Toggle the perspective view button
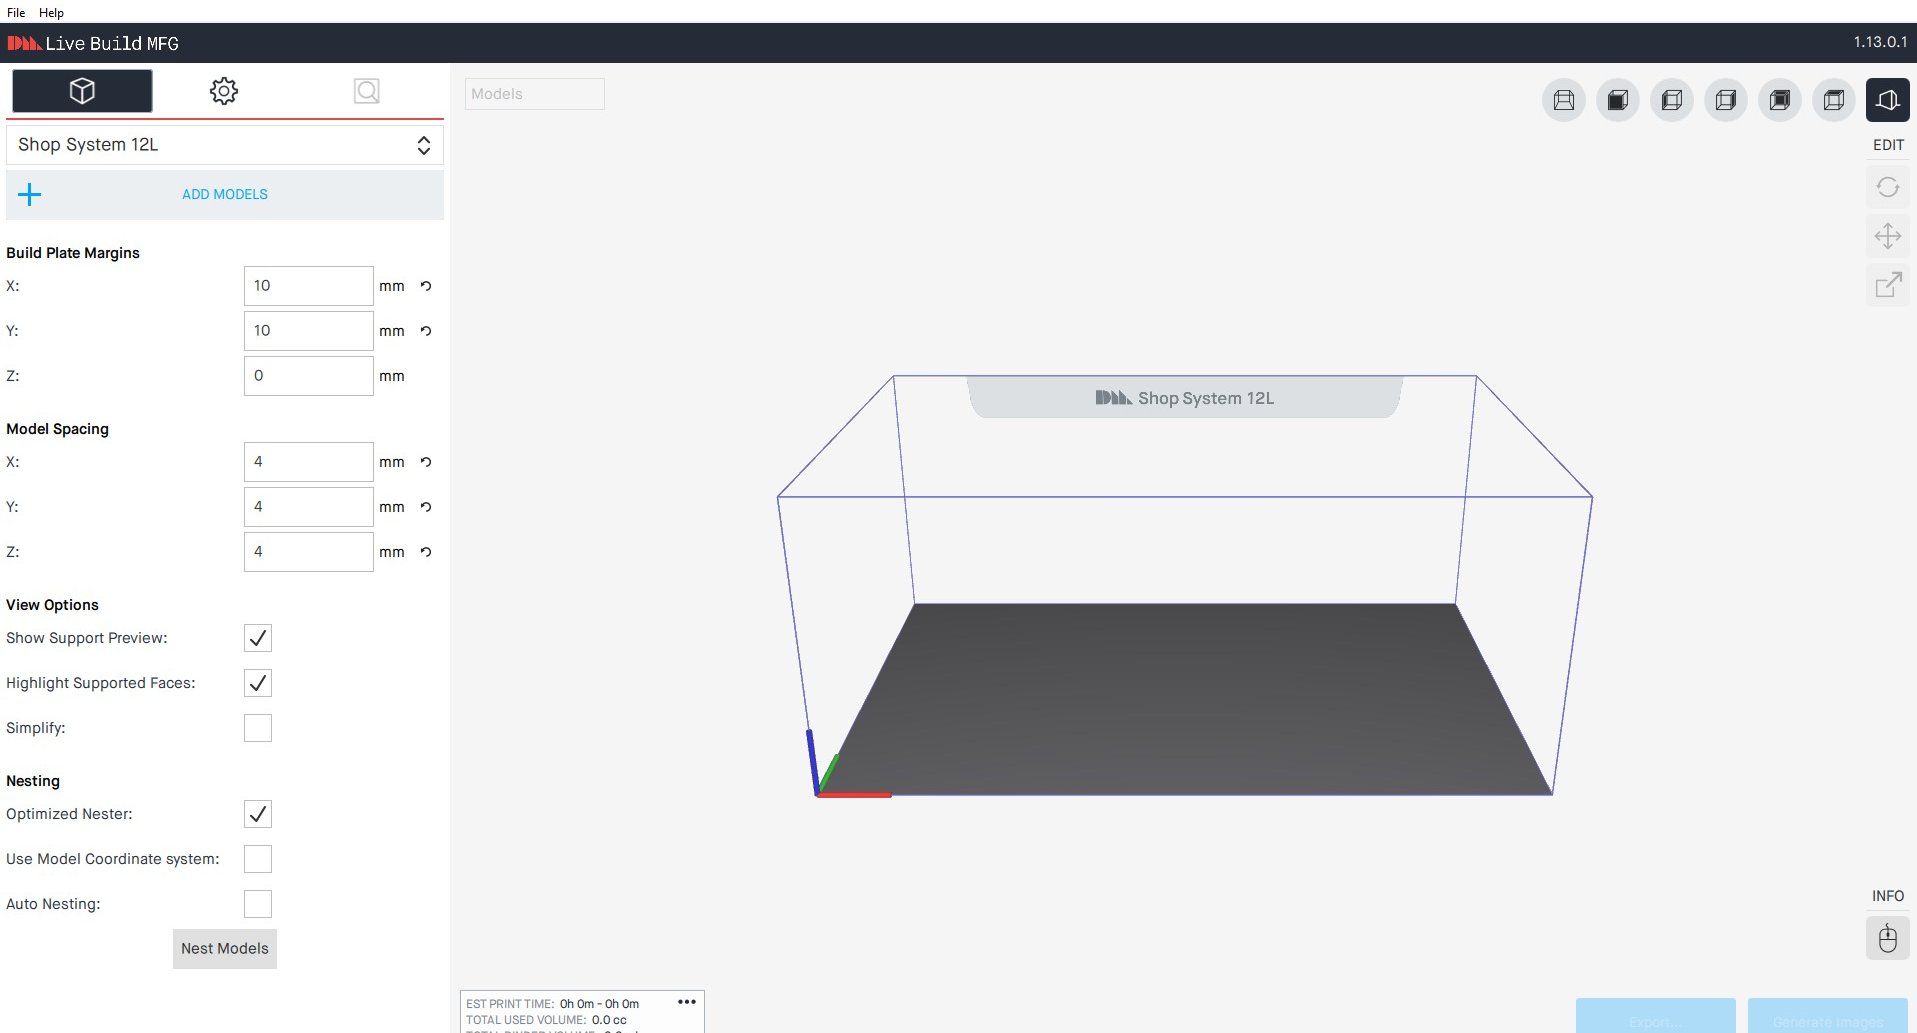1917x1033 pixels. coord(1888,100)
